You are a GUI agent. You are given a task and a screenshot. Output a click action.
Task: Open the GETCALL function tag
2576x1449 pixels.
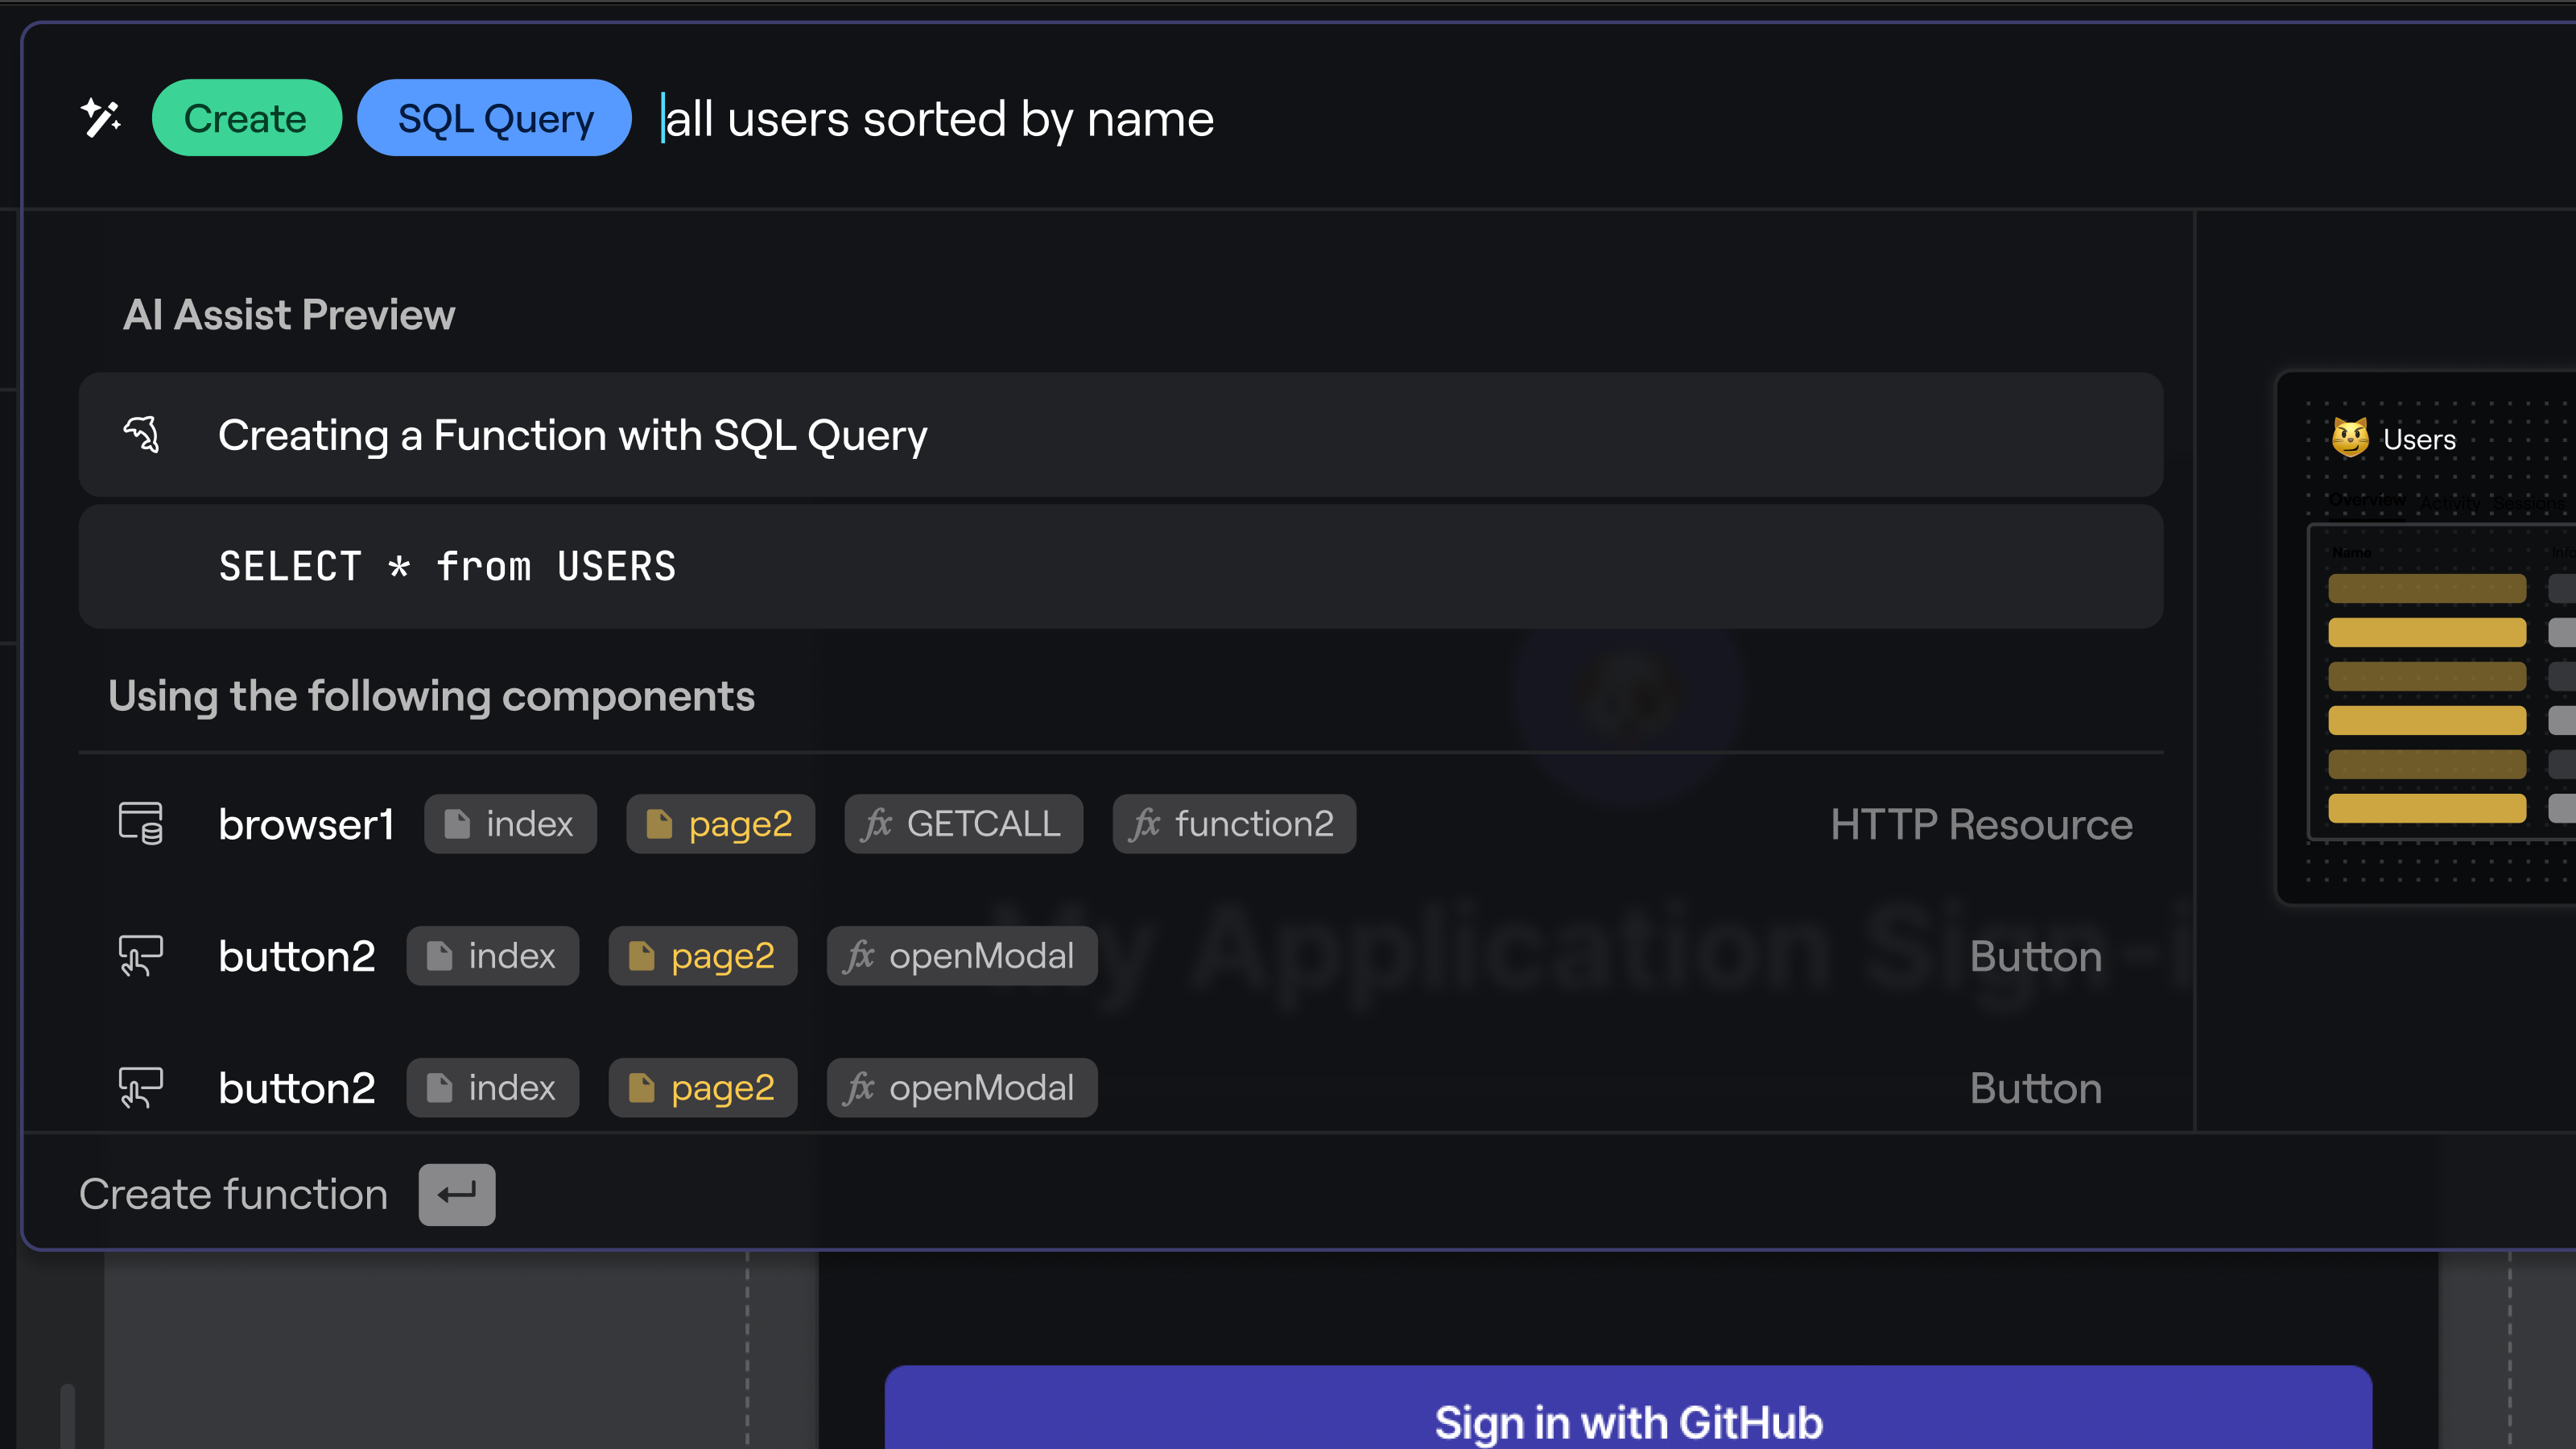pos(963,824)
